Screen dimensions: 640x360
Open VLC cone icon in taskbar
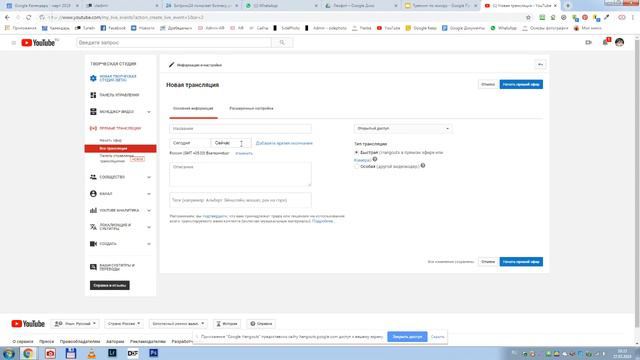click(92, 353)
